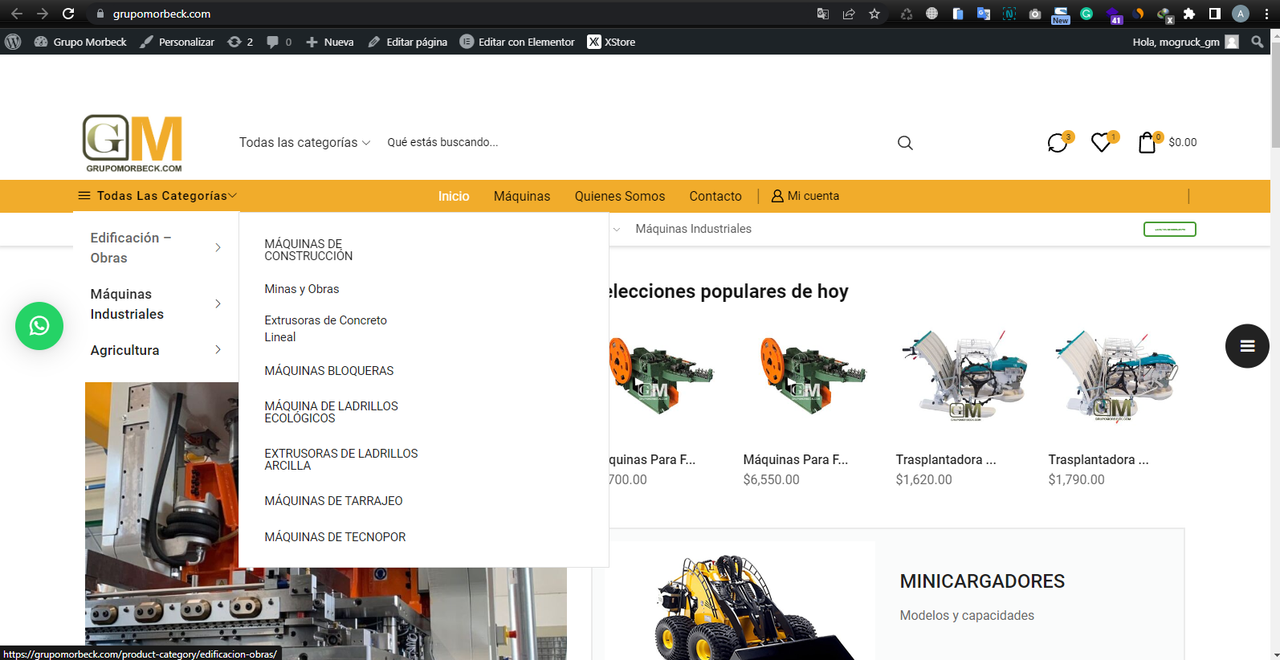The width and height of the screenshot is (1280, 660).
Task: Open Inicio in the main menu
Action: 454,196
